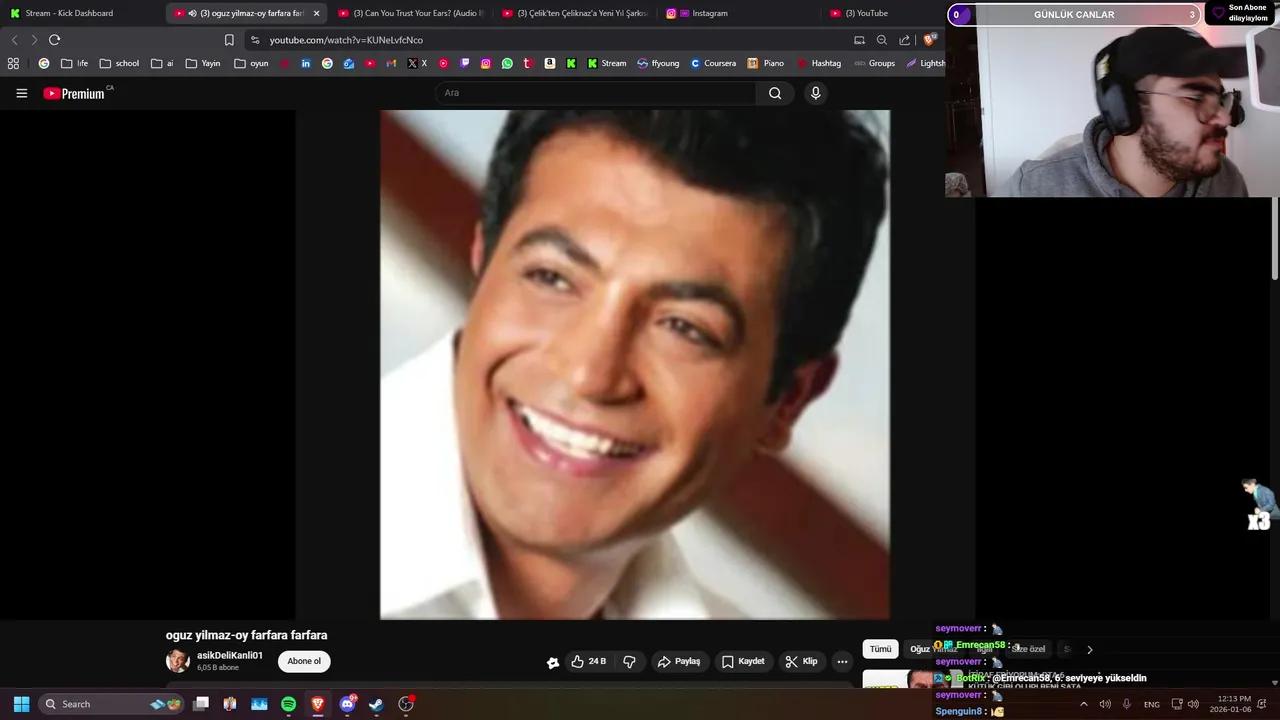1280x720 pixels.
Task: Open Steam from the taskbar
Action: pyautogui.click(x=376, y=704)
